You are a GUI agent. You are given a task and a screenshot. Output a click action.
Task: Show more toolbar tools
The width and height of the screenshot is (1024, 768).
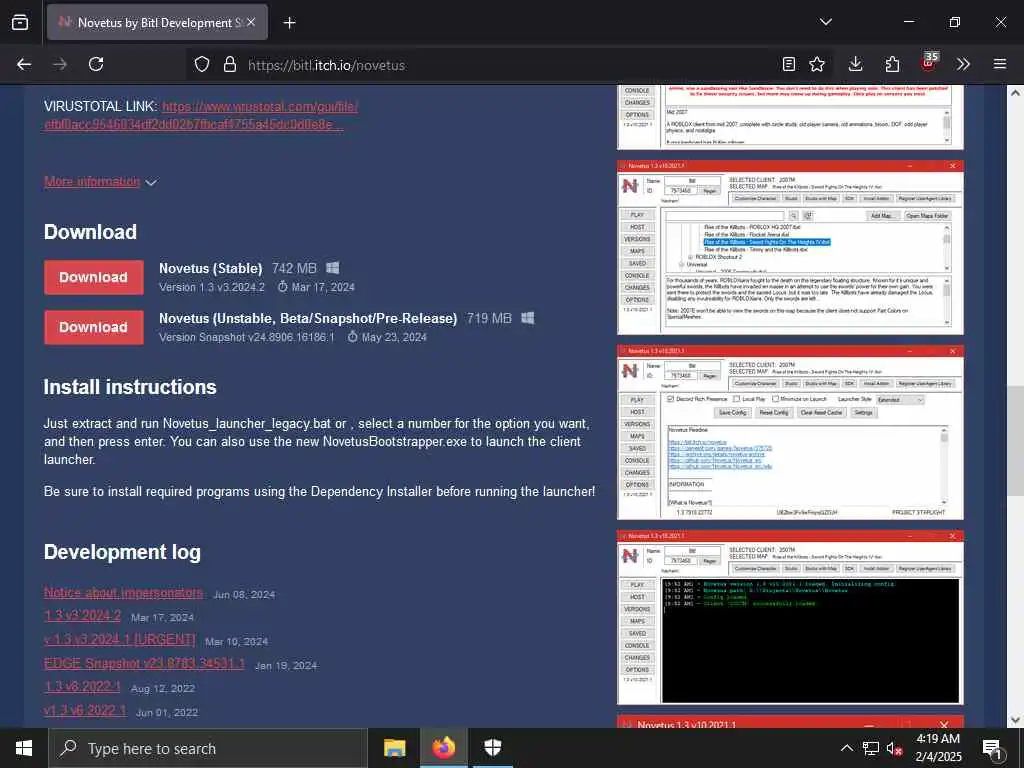[963, 64]
